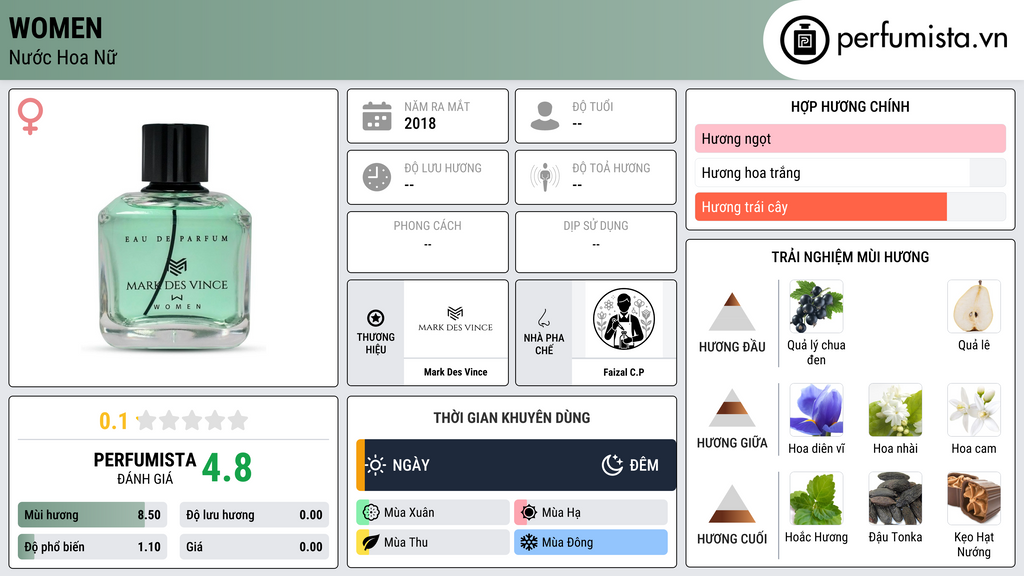This screenshot has height=576, width=1024.
Task: Click the perfumista.vn perfume bottle logo icon
Action: (x=804, y=40)
